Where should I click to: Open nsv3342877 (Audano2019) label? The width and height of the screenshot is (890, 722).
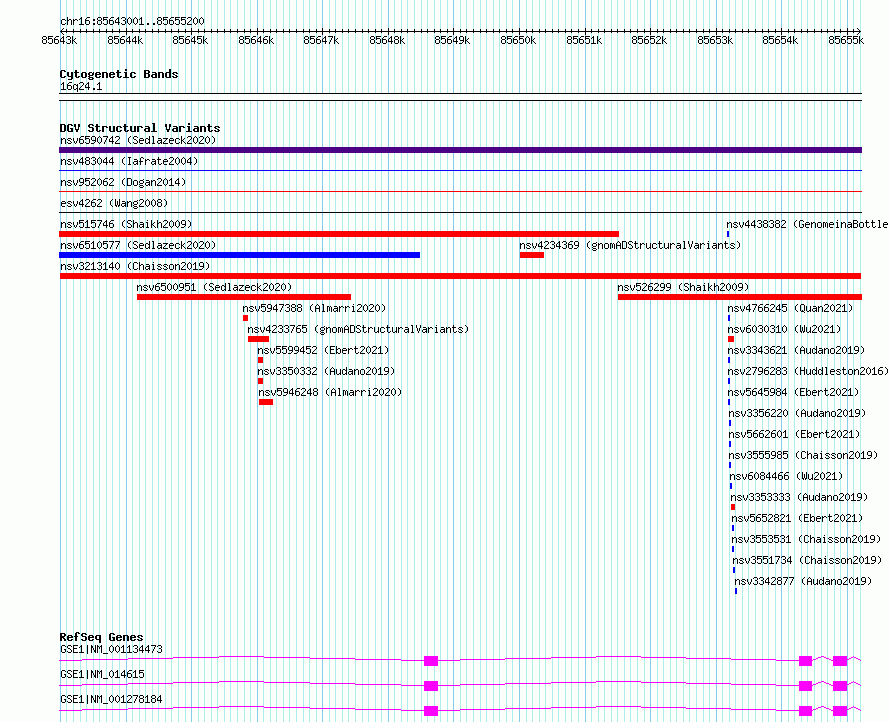point(803,581)
